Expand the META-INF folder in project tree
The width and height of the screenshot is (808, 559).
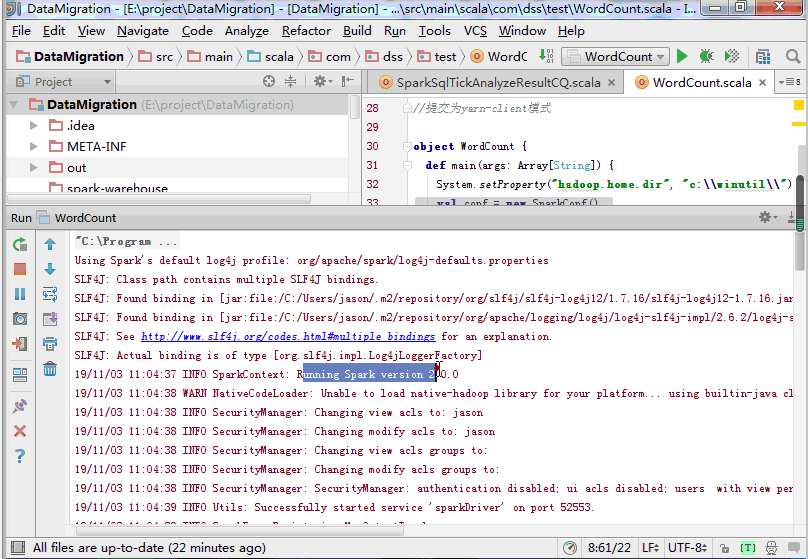(x=33, y=147)
